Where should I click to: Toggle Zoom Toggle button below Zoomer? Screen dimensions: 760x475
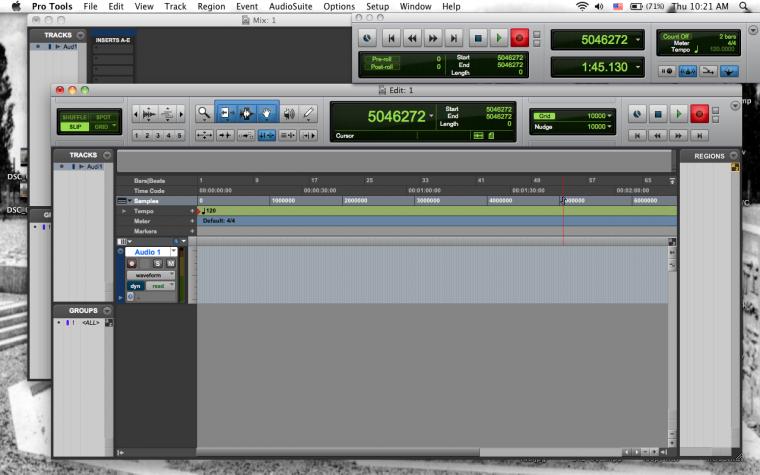(204, 136)
